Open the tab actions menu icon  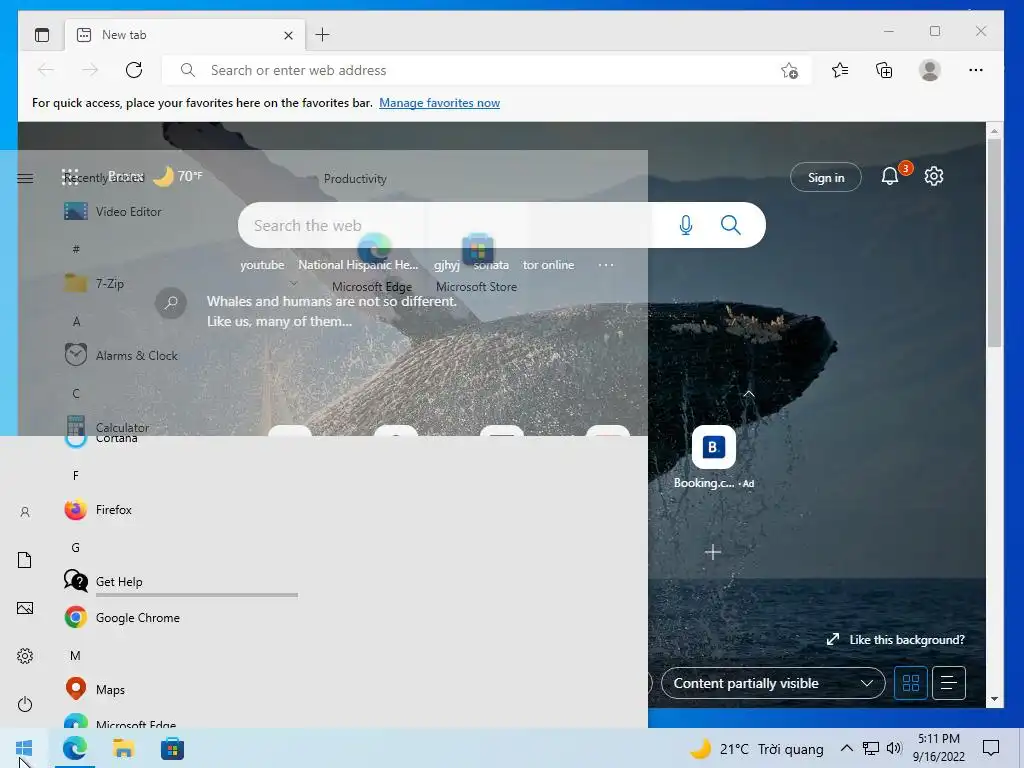pos(42,35)
